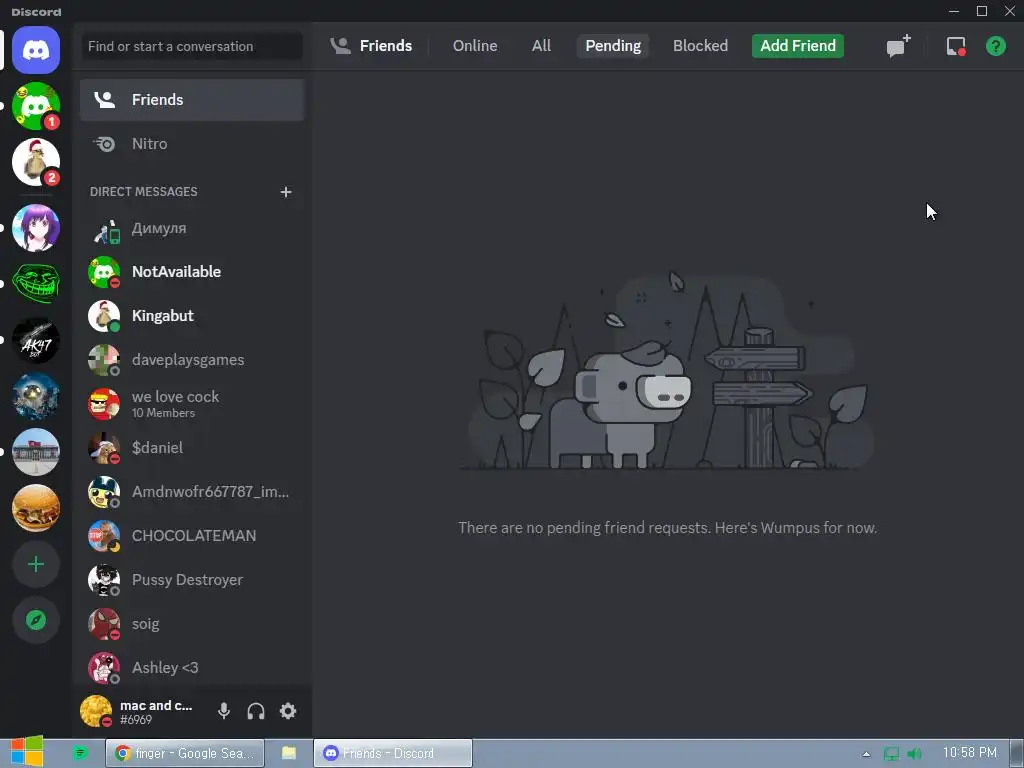
Task: Open DM with soig
Action: click(x=192, y=624)
